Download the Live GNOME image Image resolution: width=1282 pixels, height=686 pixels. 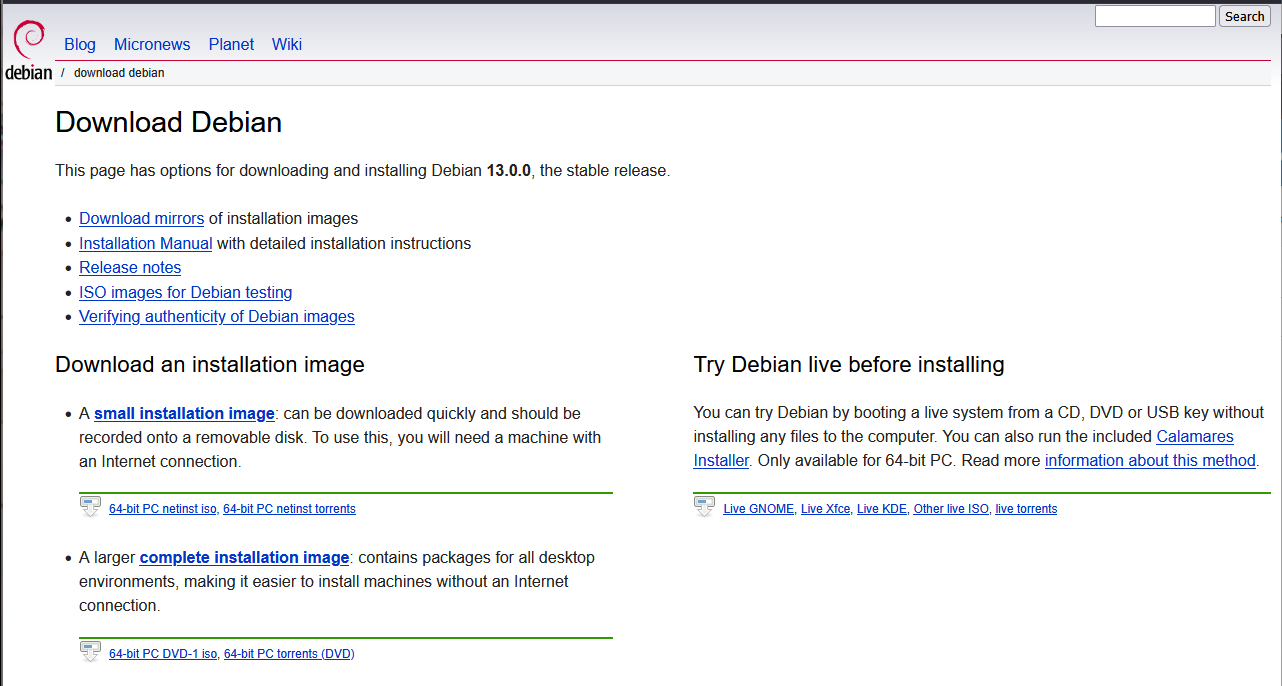click(x=759, y=509)
